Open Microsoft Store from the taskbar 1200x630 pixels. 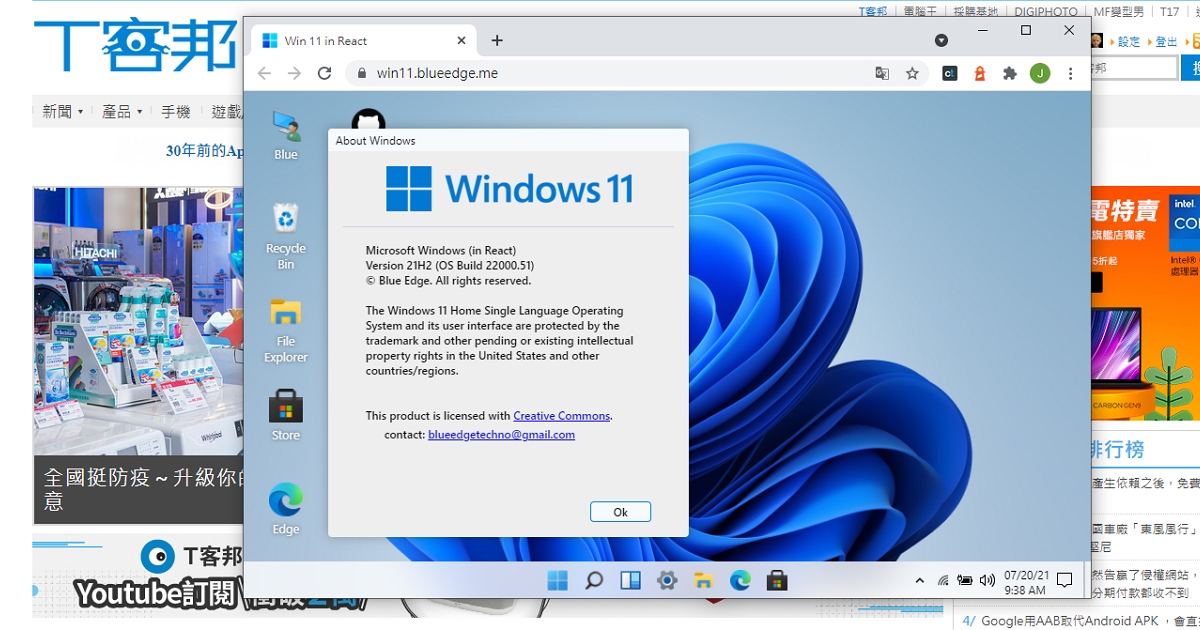point(776,580)
